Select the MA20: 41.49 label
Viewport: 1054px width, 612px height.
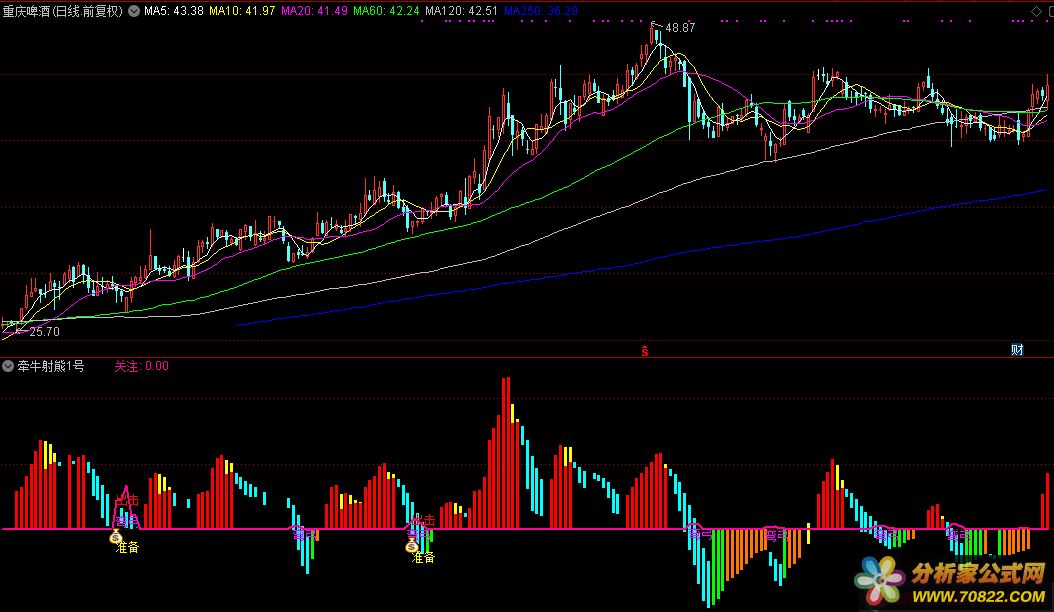click(314, 11)
